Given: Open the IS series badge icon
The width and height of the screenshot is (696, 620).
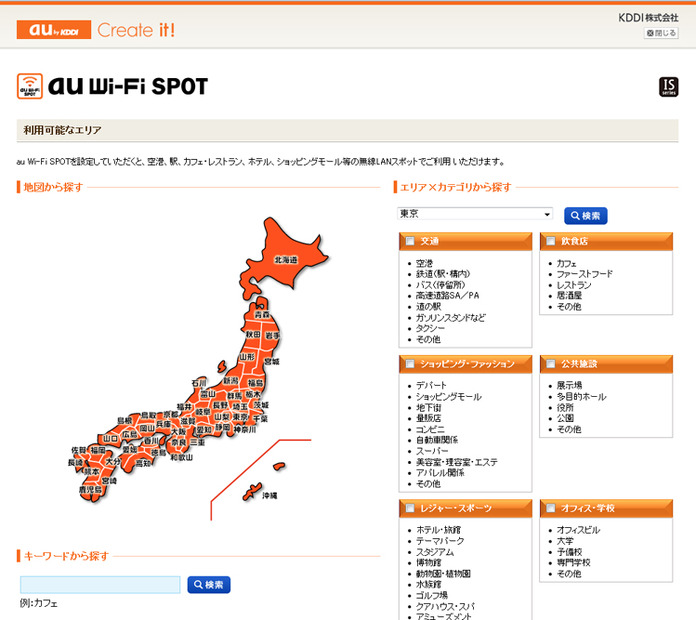Looking at the screenshot, I should (x=668, y=87).
